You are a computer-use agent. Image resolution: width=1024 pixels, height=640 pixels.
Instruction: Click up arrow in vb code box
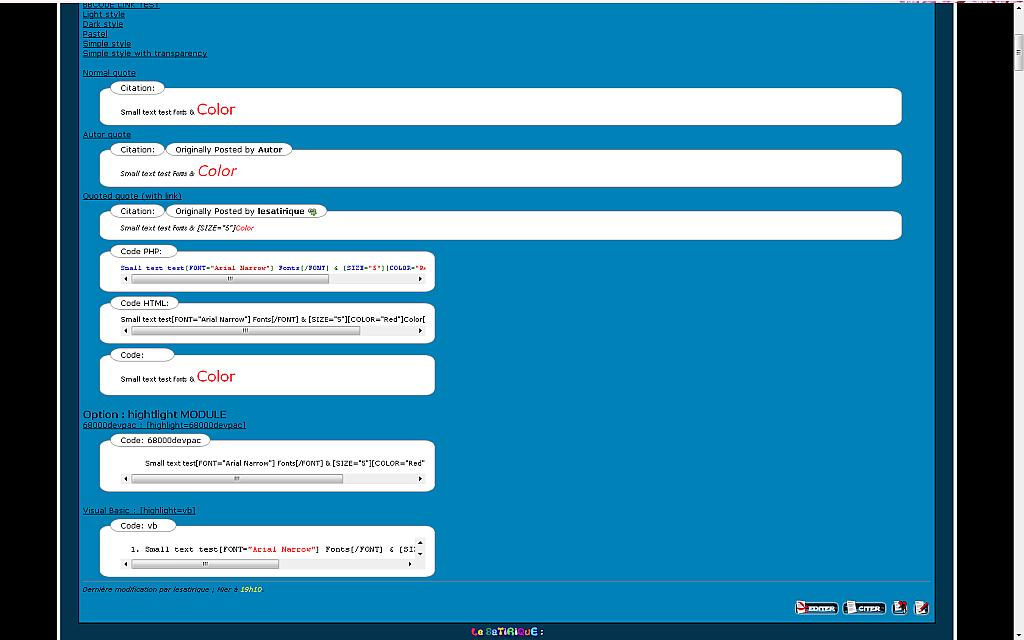[x=420, y=543]
